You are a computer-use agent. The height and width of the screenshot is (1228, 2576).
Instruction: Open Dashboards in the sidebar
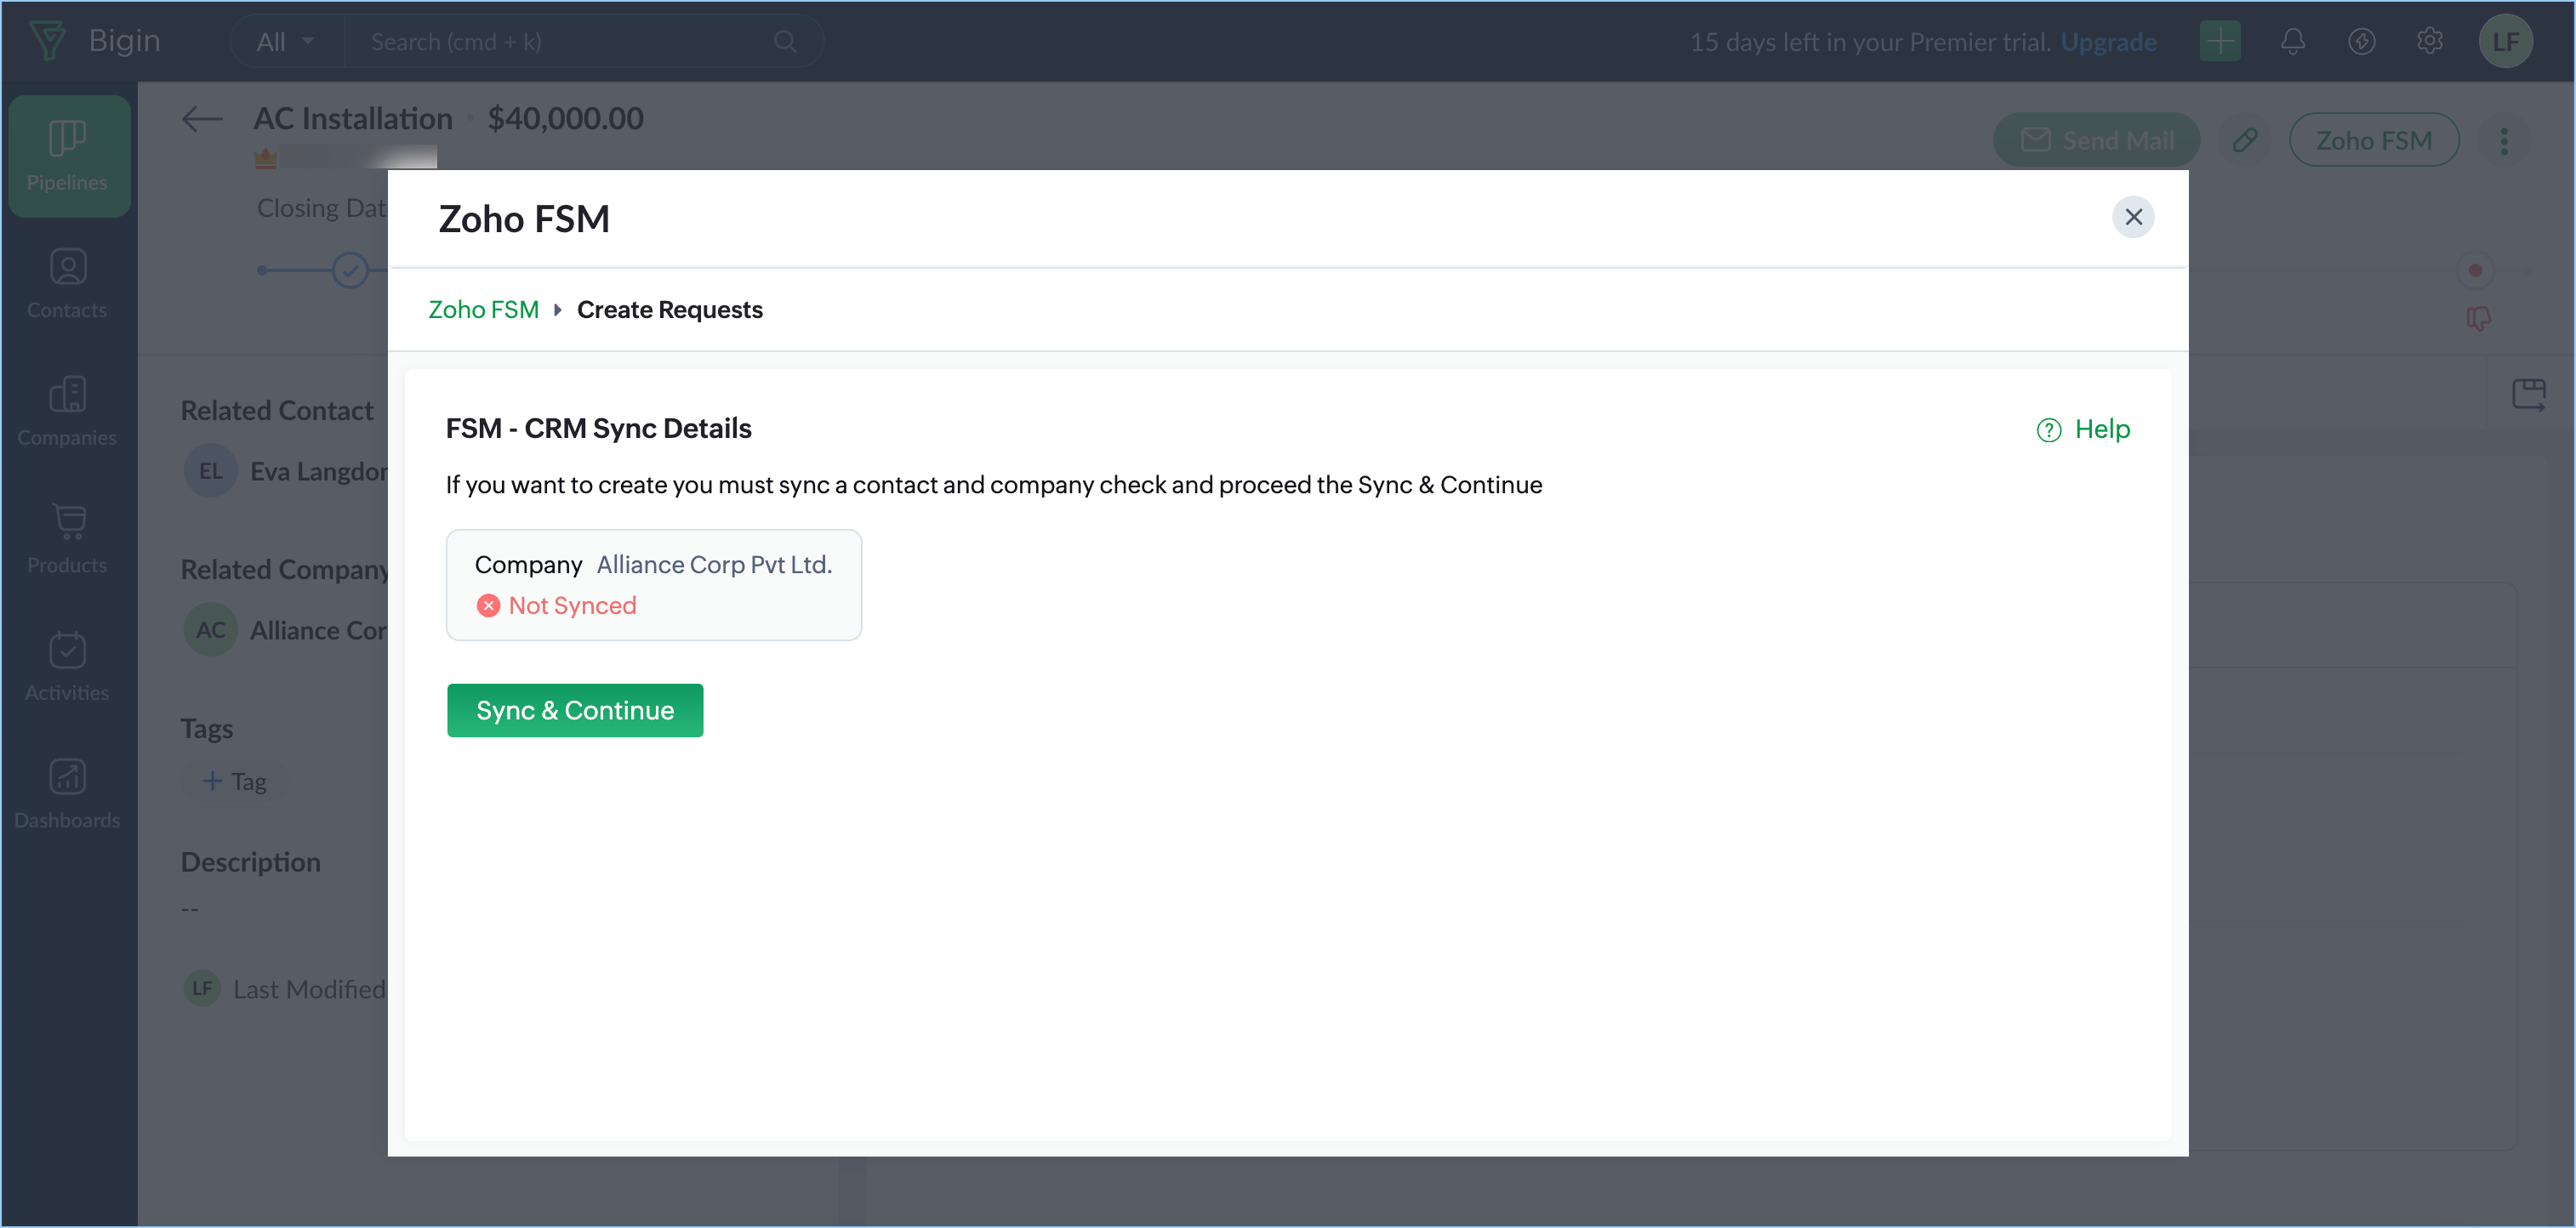point(68,793)
